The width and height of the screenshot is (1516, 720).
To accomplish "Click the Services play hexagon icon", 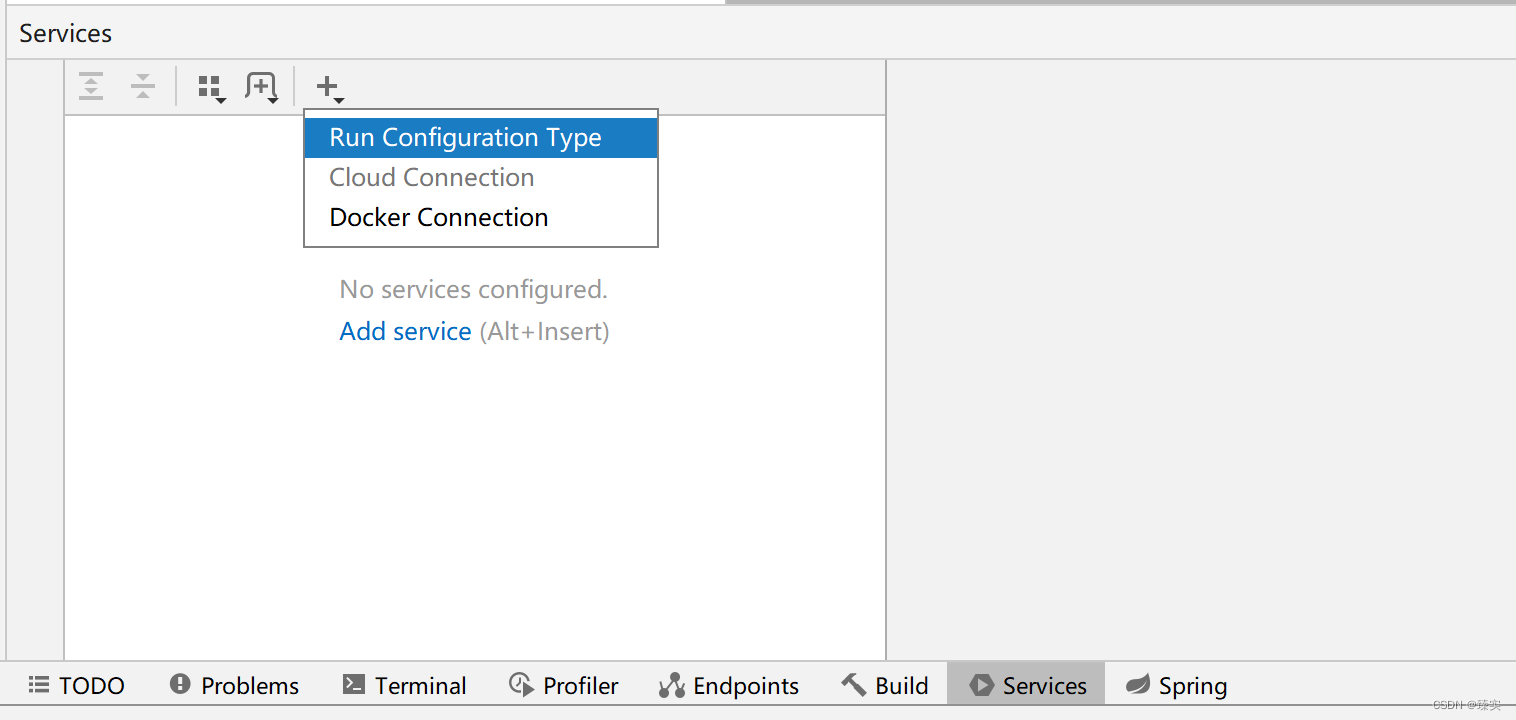I will click(x=982, y=685).
